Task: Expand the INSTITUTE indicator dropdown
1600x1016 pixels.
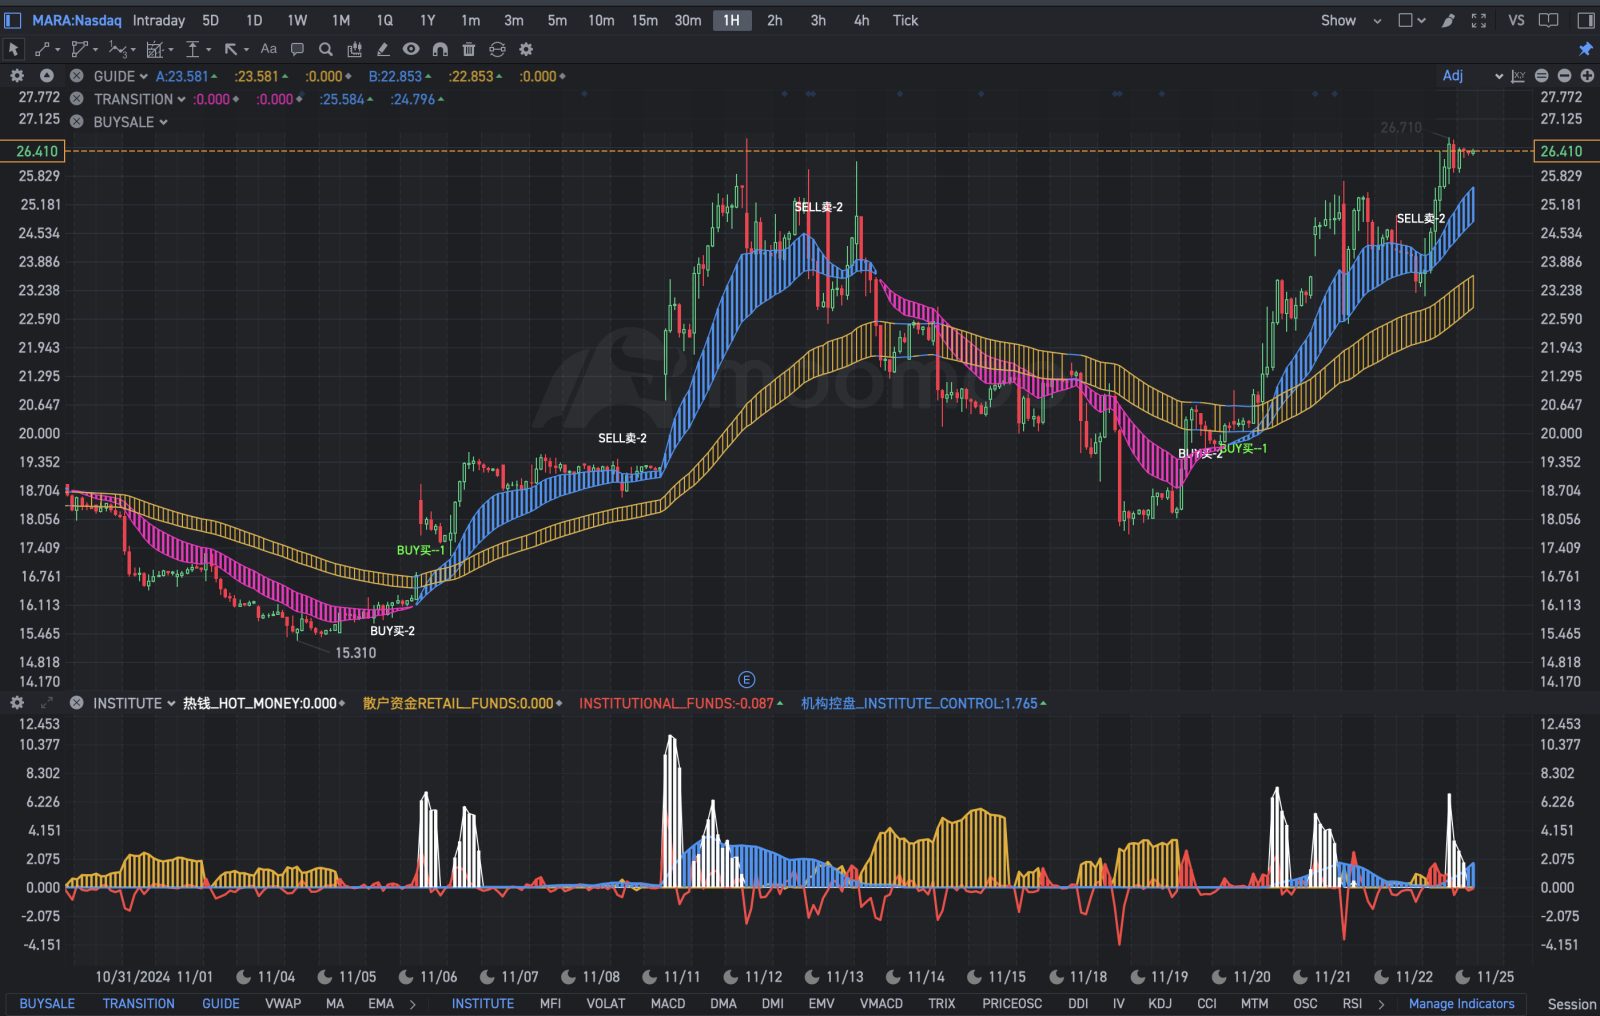Action: [171, 703]
